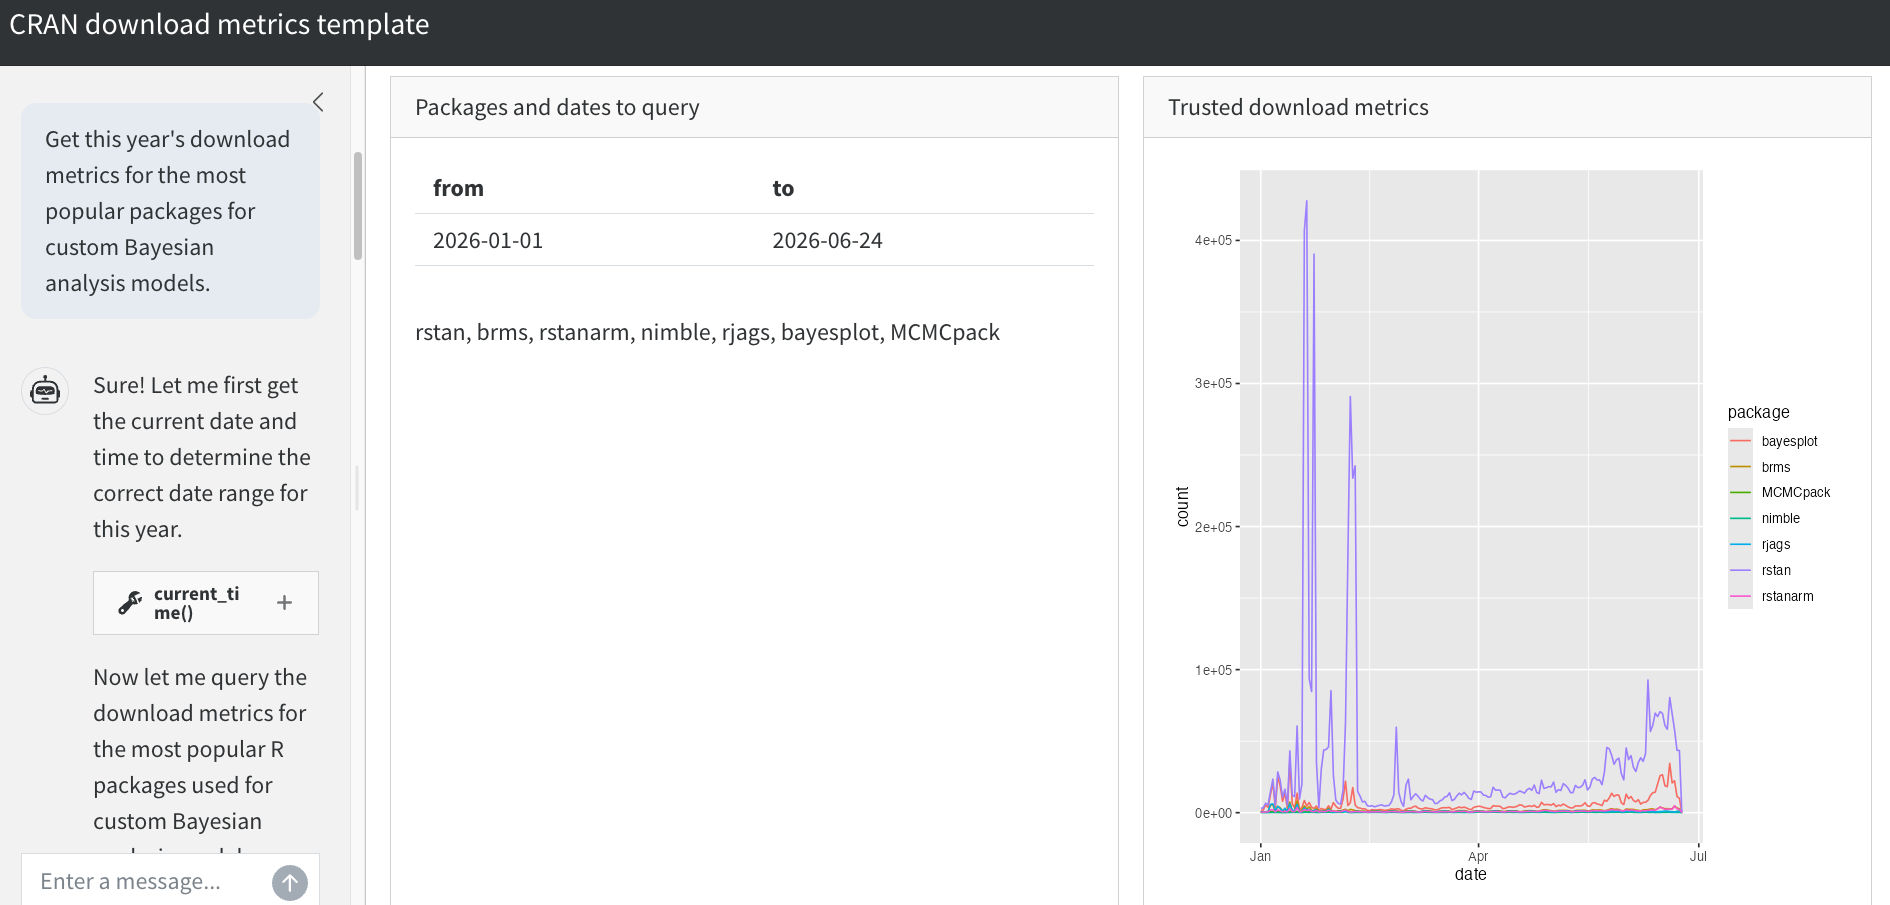Click the 3e+05 y-axis label
1890x905 pixels.
[x=1213, y=383]
